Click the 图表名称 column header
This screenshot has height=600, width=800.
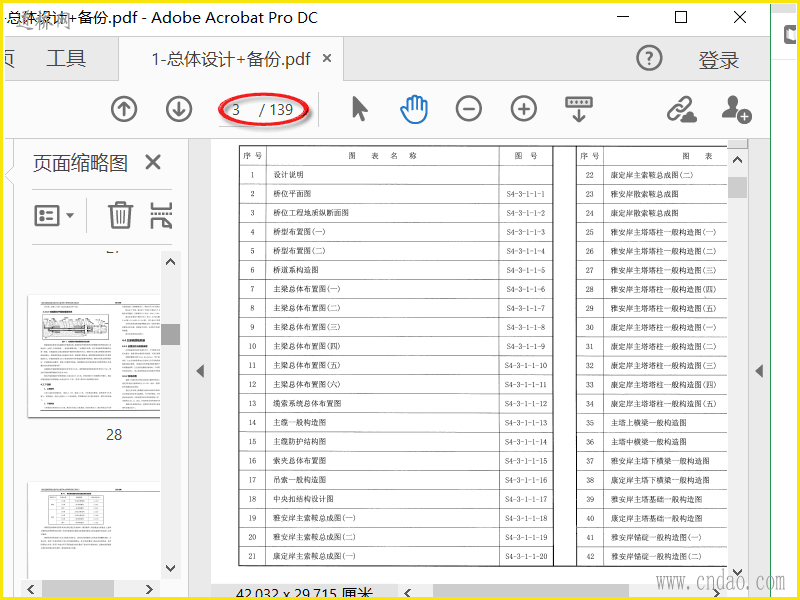coord(383,156)
